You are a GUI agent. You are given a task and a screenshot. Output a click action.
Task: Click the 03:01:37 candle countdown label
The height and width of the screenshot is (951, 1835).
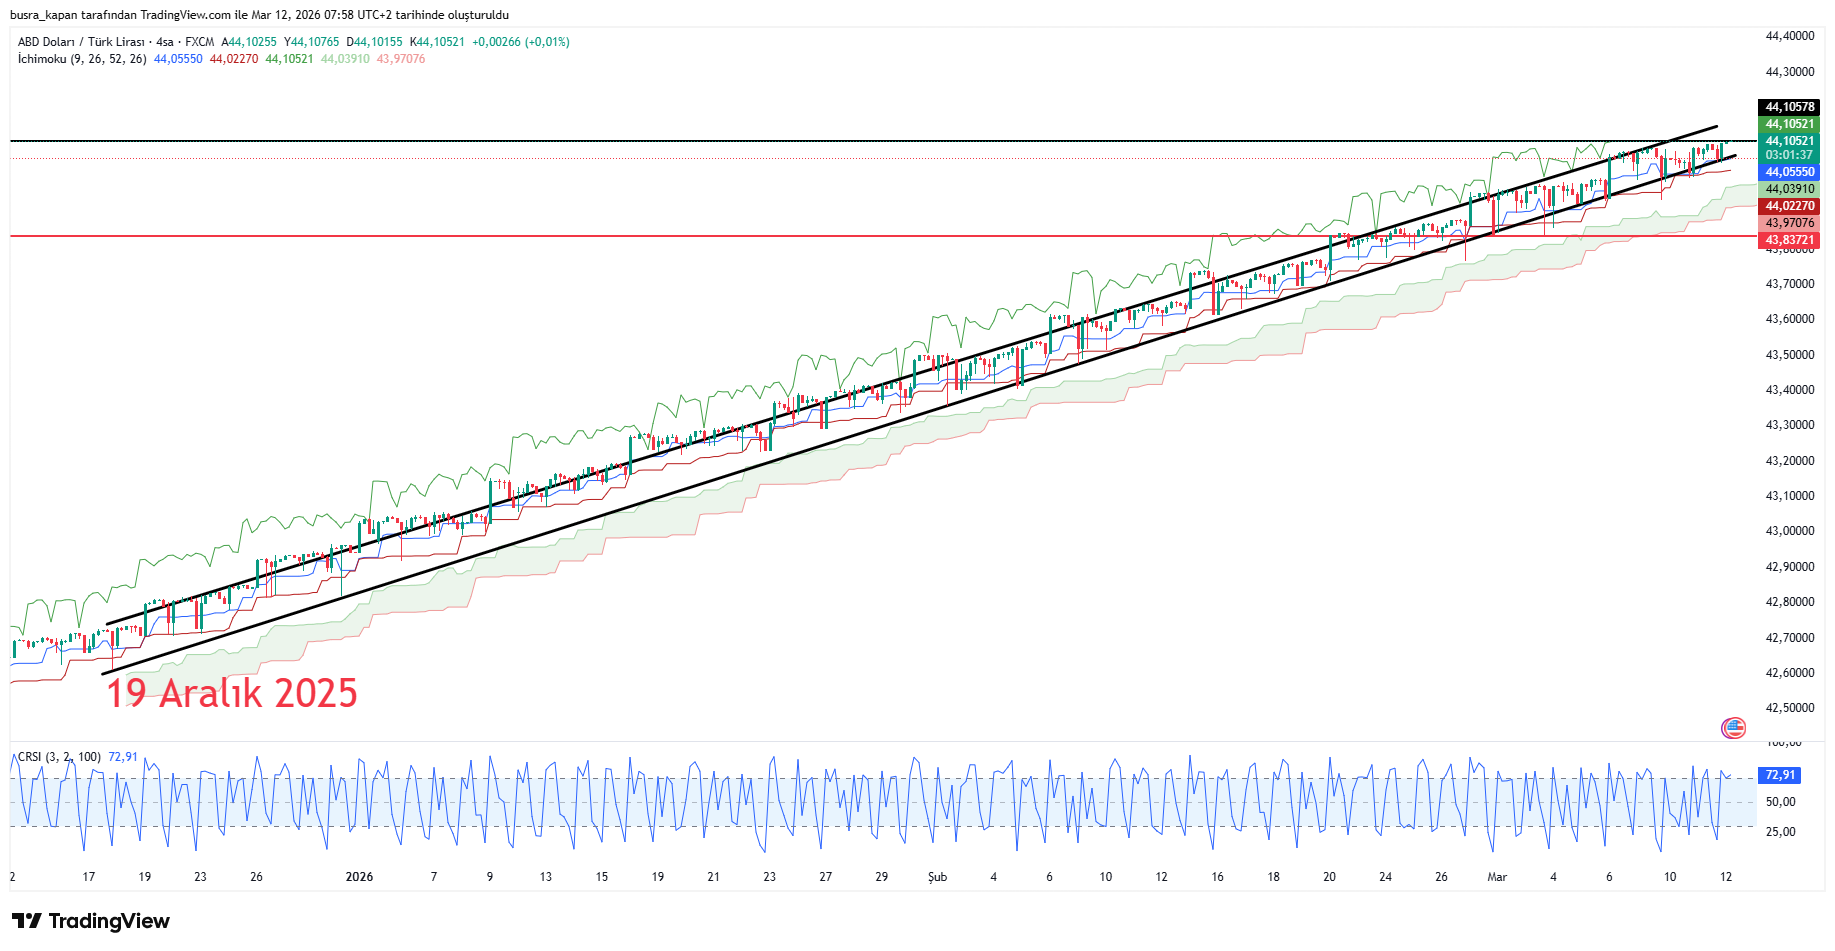(1789, 155)
